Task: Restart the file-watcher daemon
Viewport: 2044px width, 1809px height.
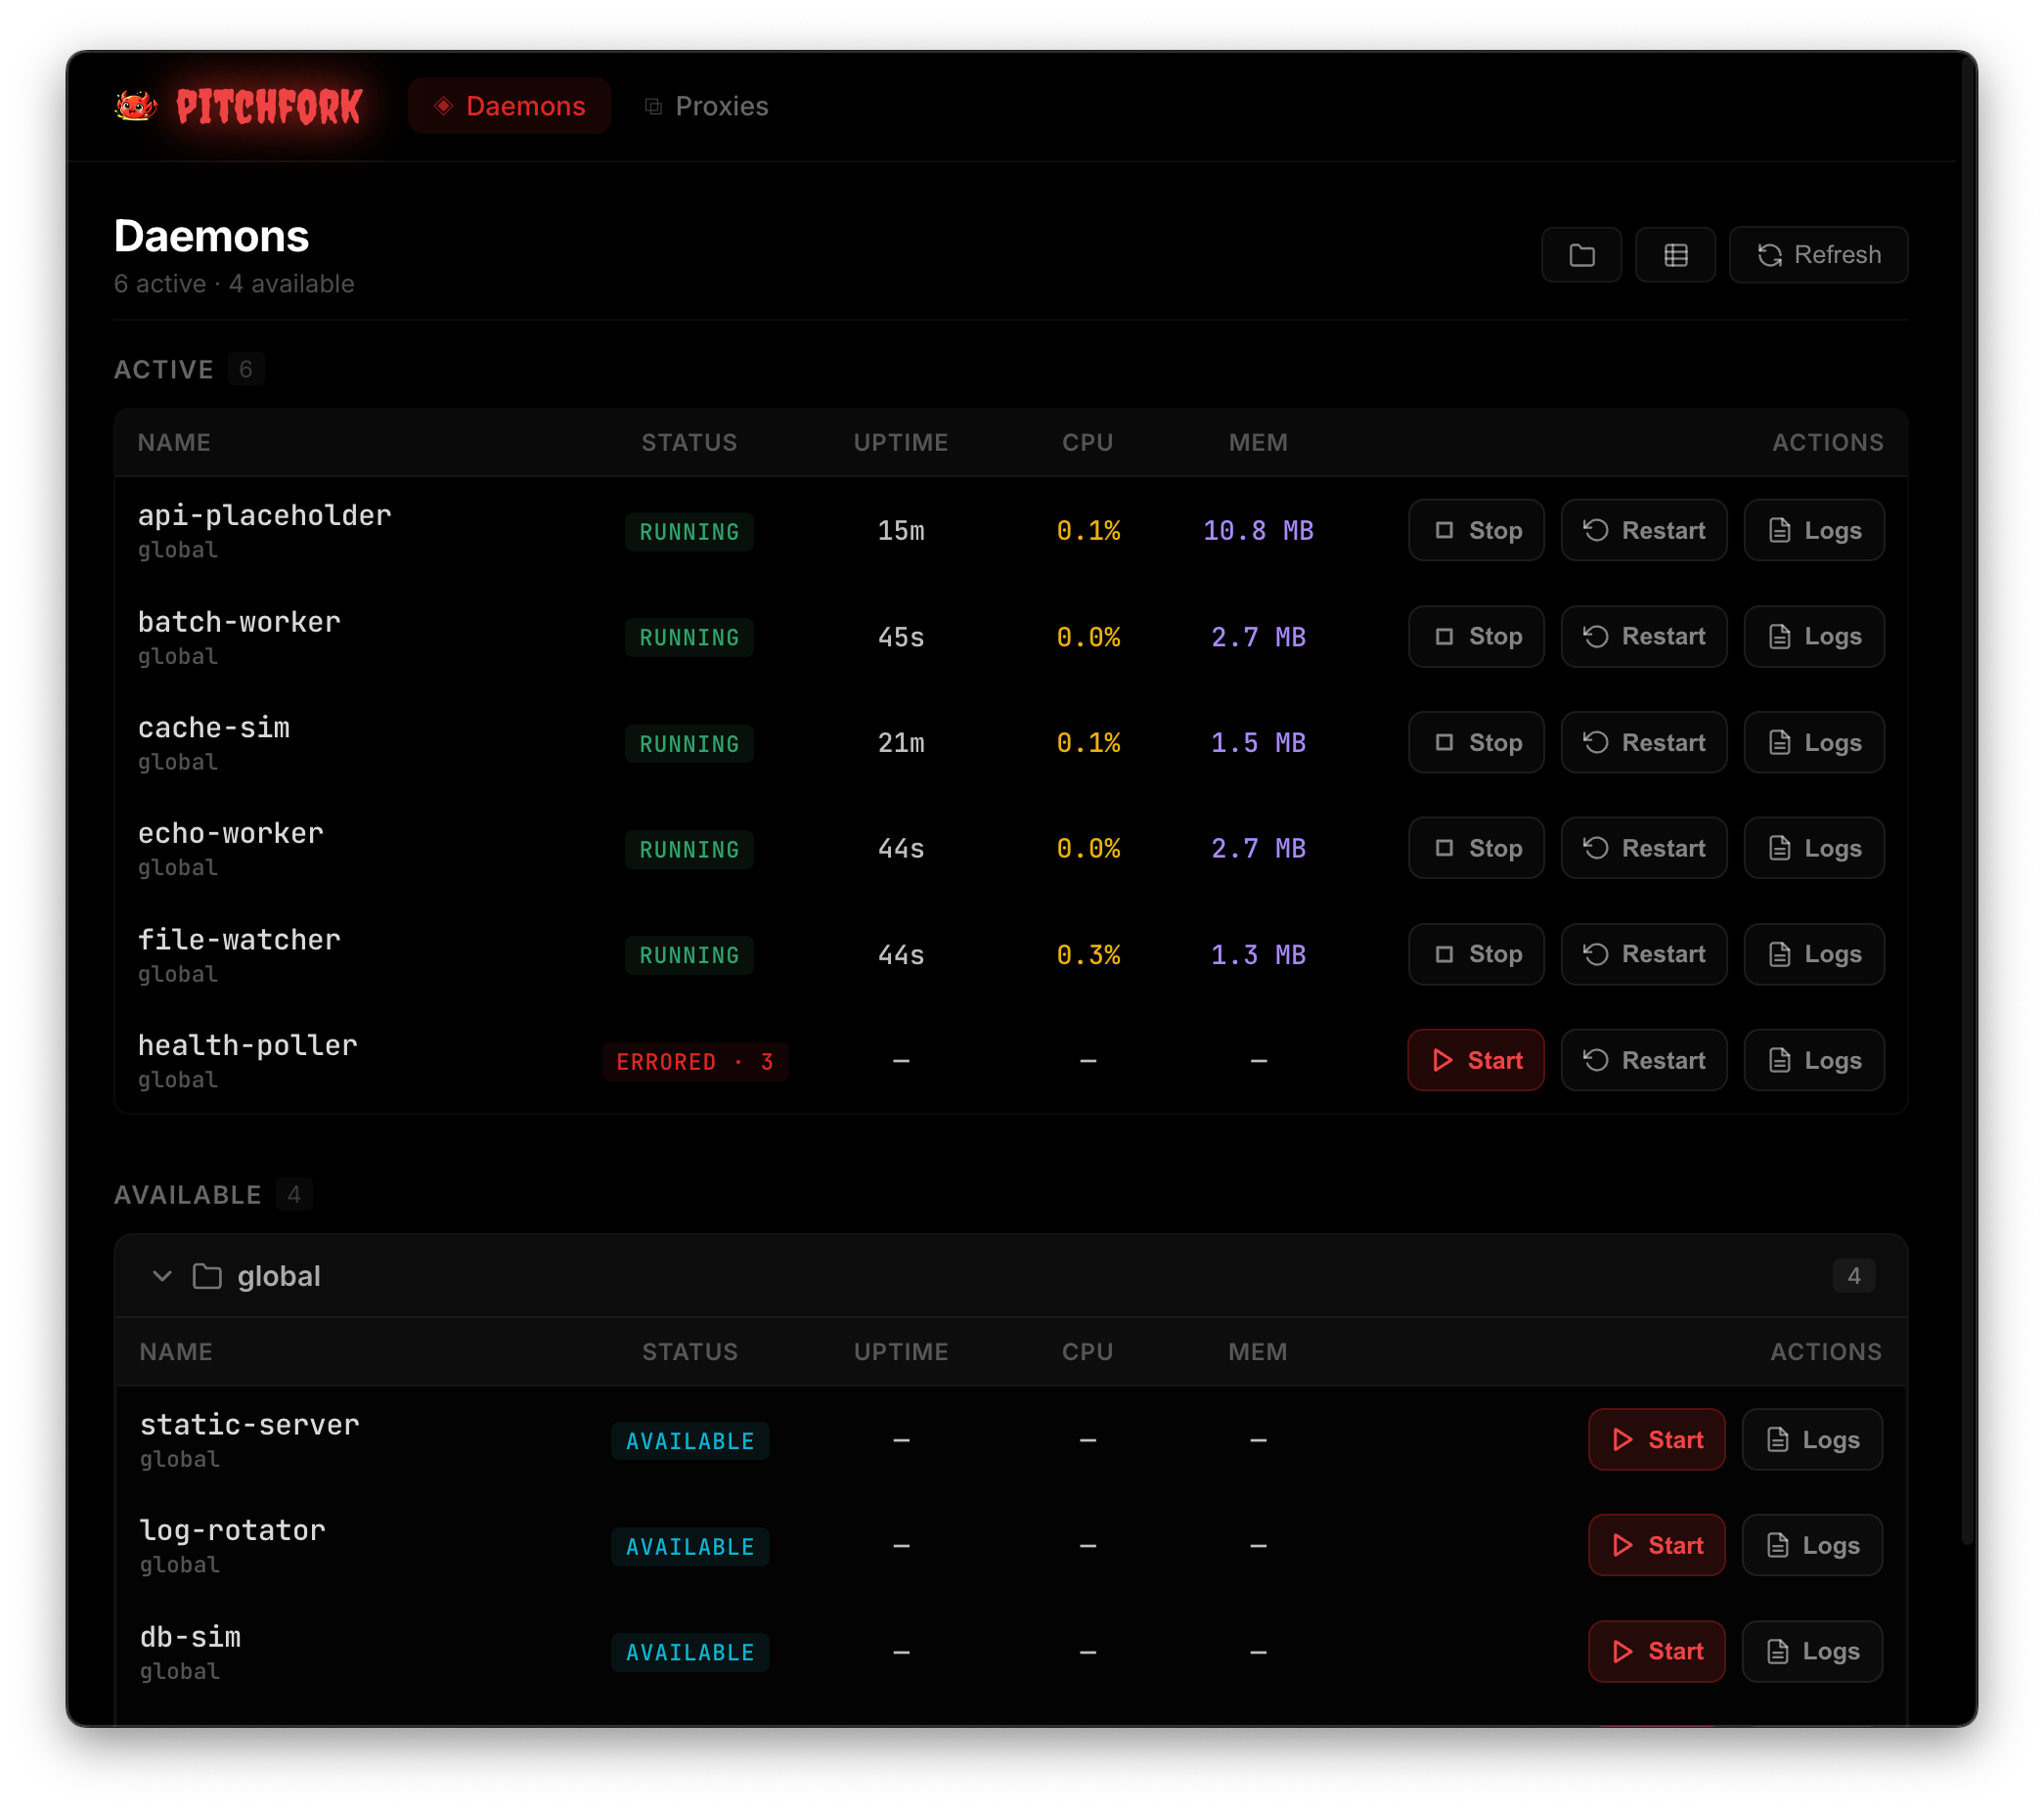Action: (1643, 954)
